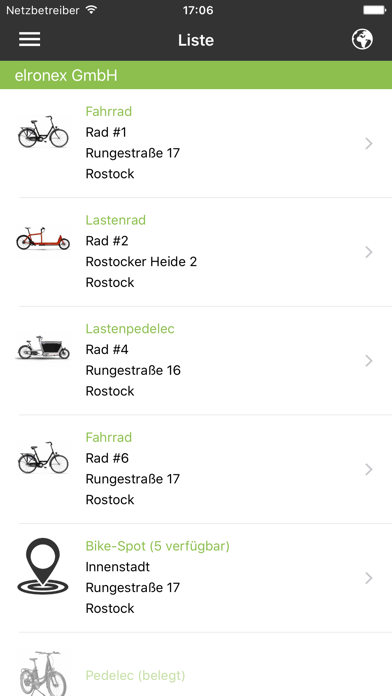Tap the elronex GmbH section header
392x696 pixels.
(196, 75)
